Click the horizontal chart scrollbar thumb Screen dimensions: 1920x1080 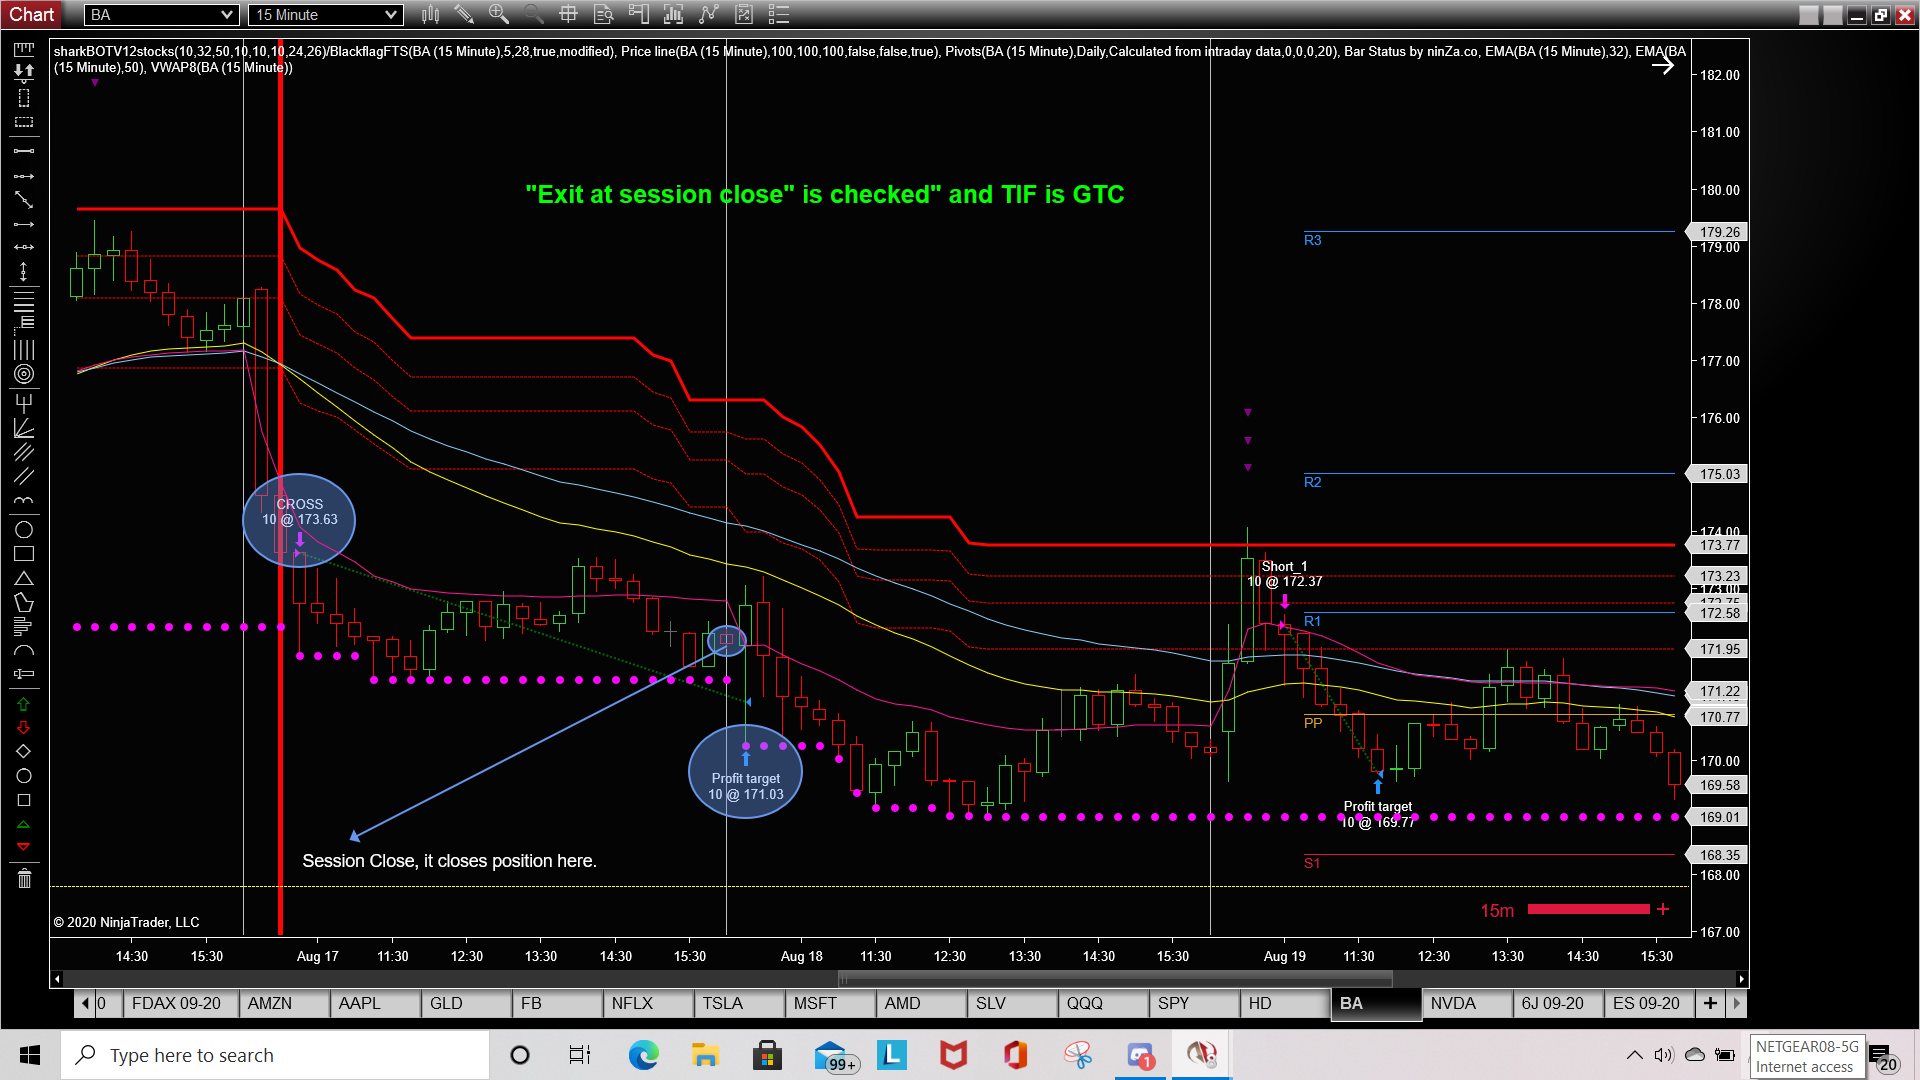tap(1115, 979)
